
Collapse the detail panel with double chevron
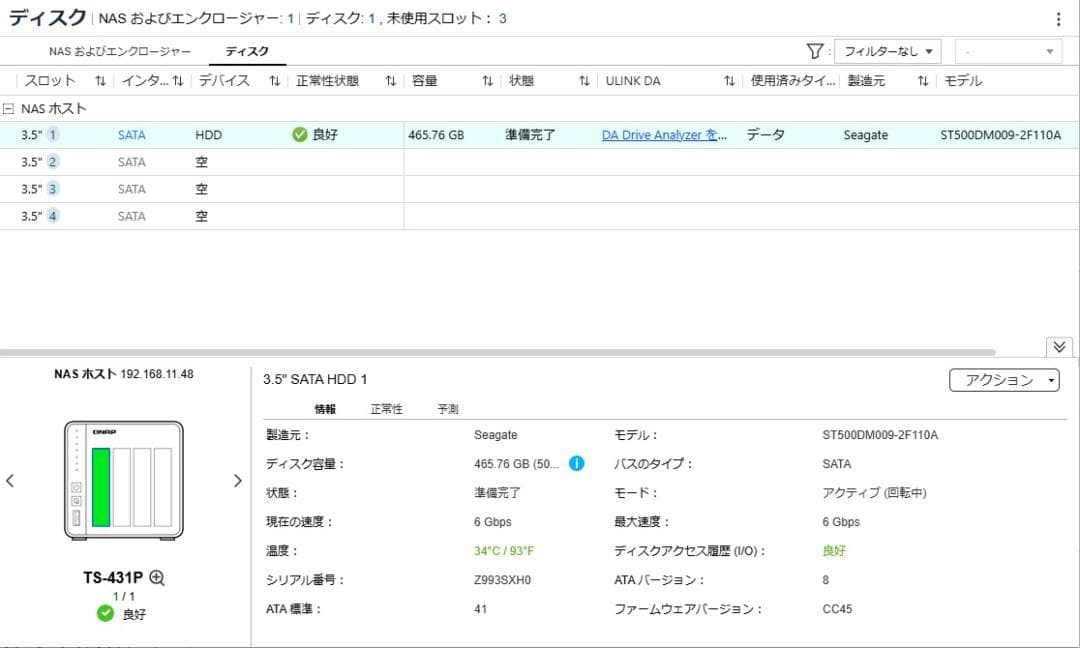tap(1058, 347)
